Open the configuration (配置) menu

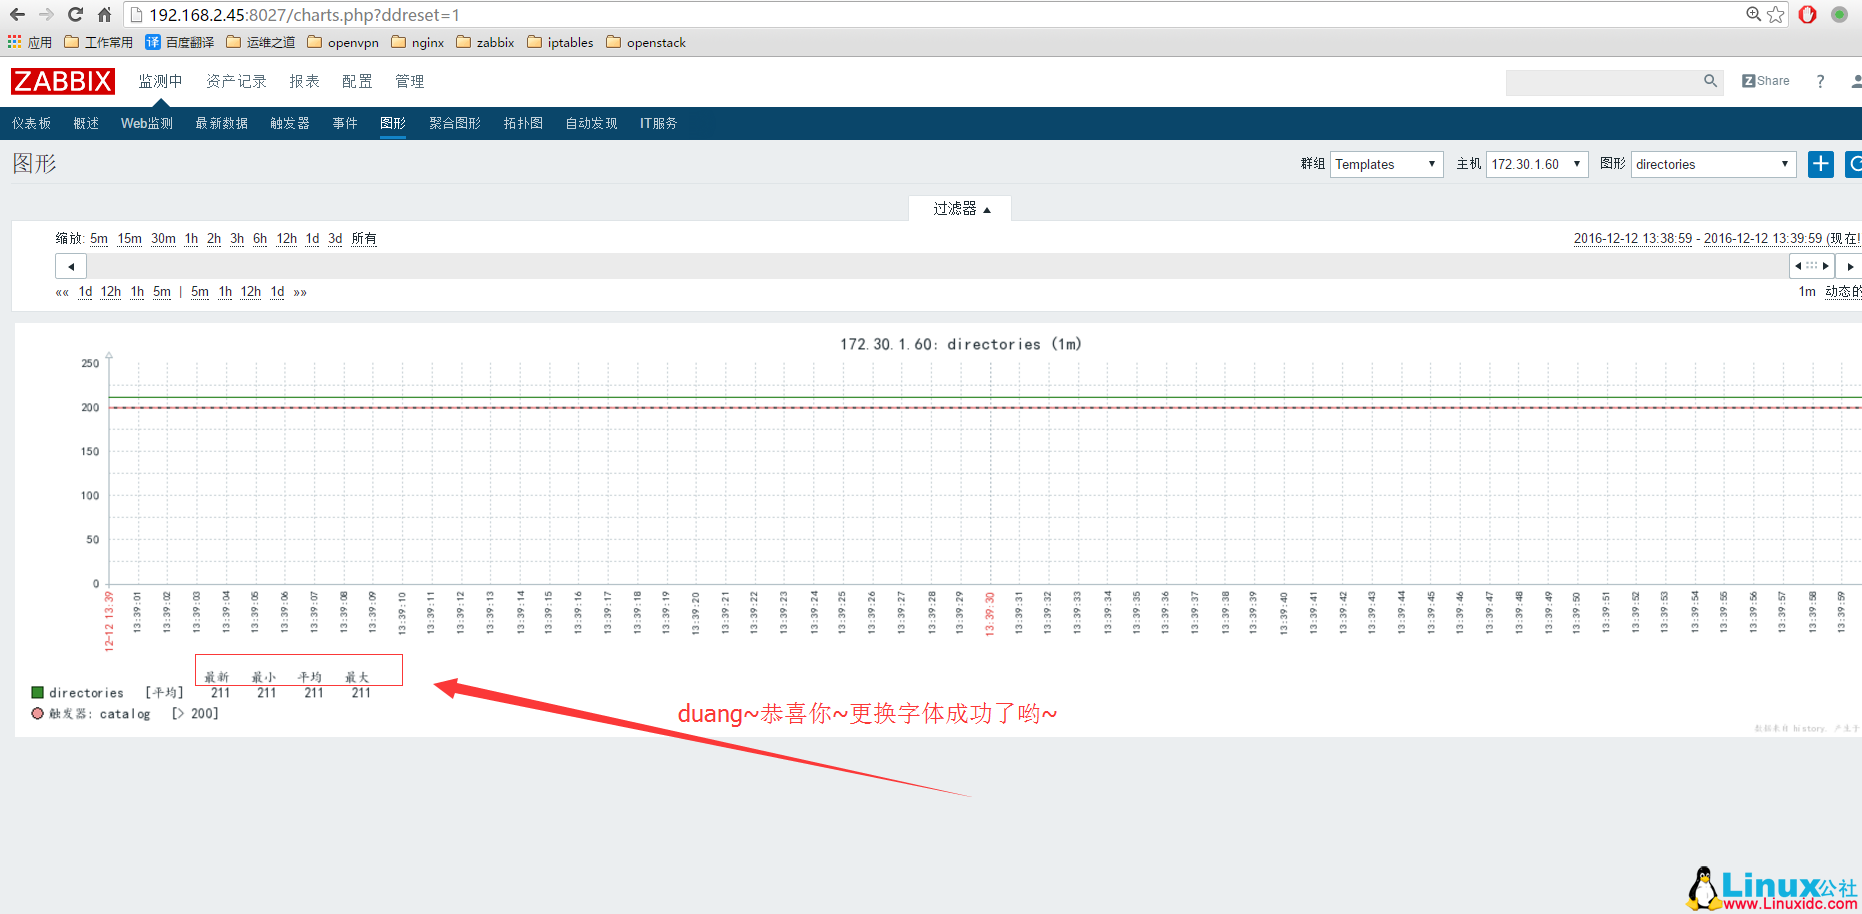coord(357,81)
